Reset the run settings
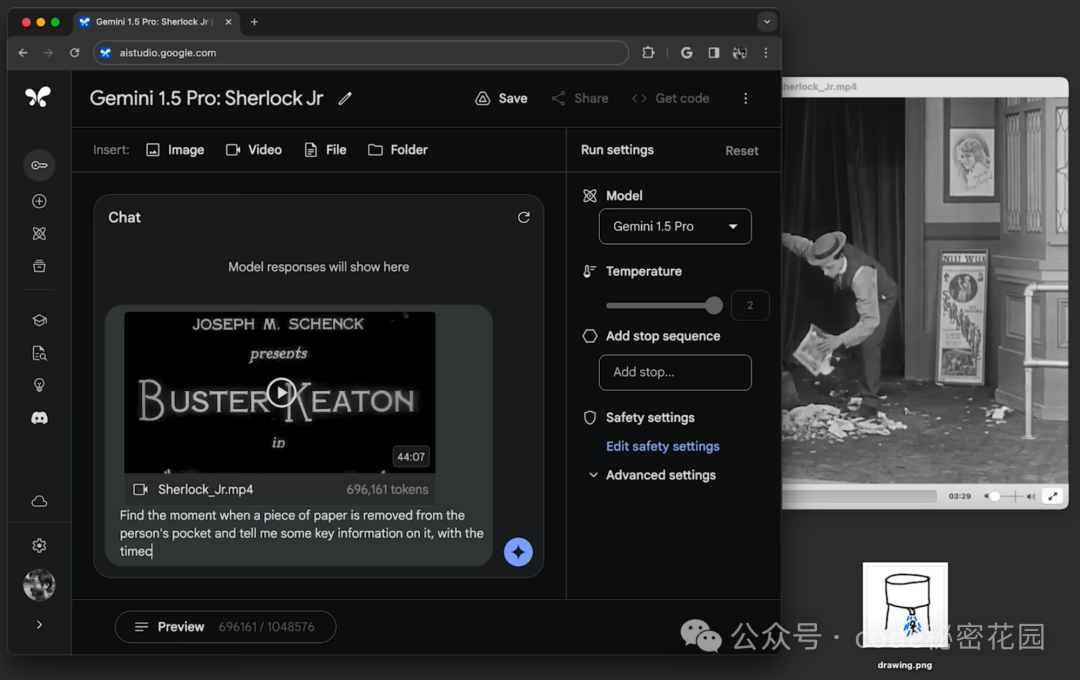This screenshot has width=1080, height=680. (x=742, y=151)
